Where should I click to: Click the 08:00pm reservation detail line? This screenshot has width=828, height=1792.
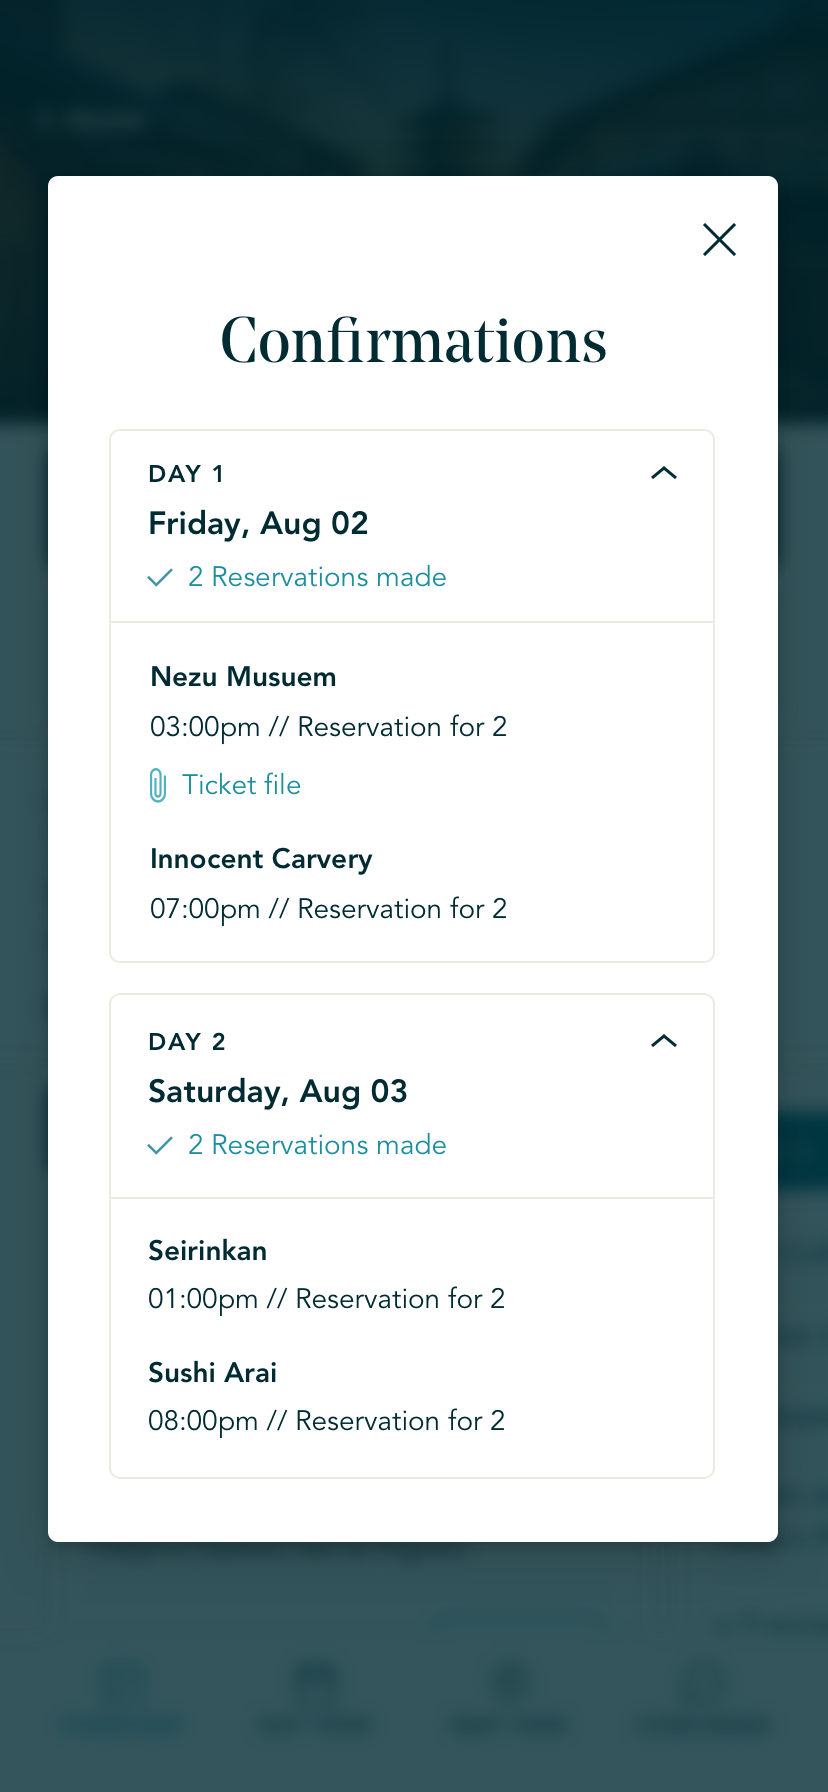coord(326,1421)
